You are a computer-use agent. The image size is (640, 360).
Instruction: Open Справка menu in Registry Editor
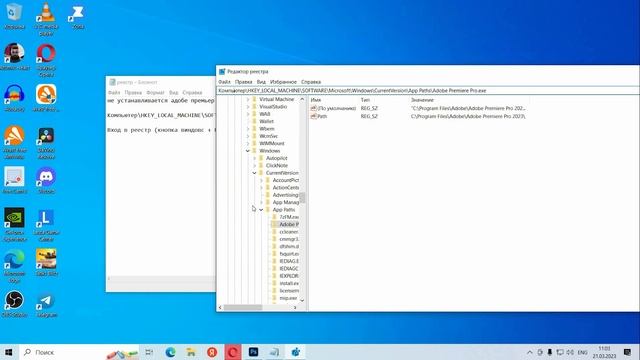point(311,82)
